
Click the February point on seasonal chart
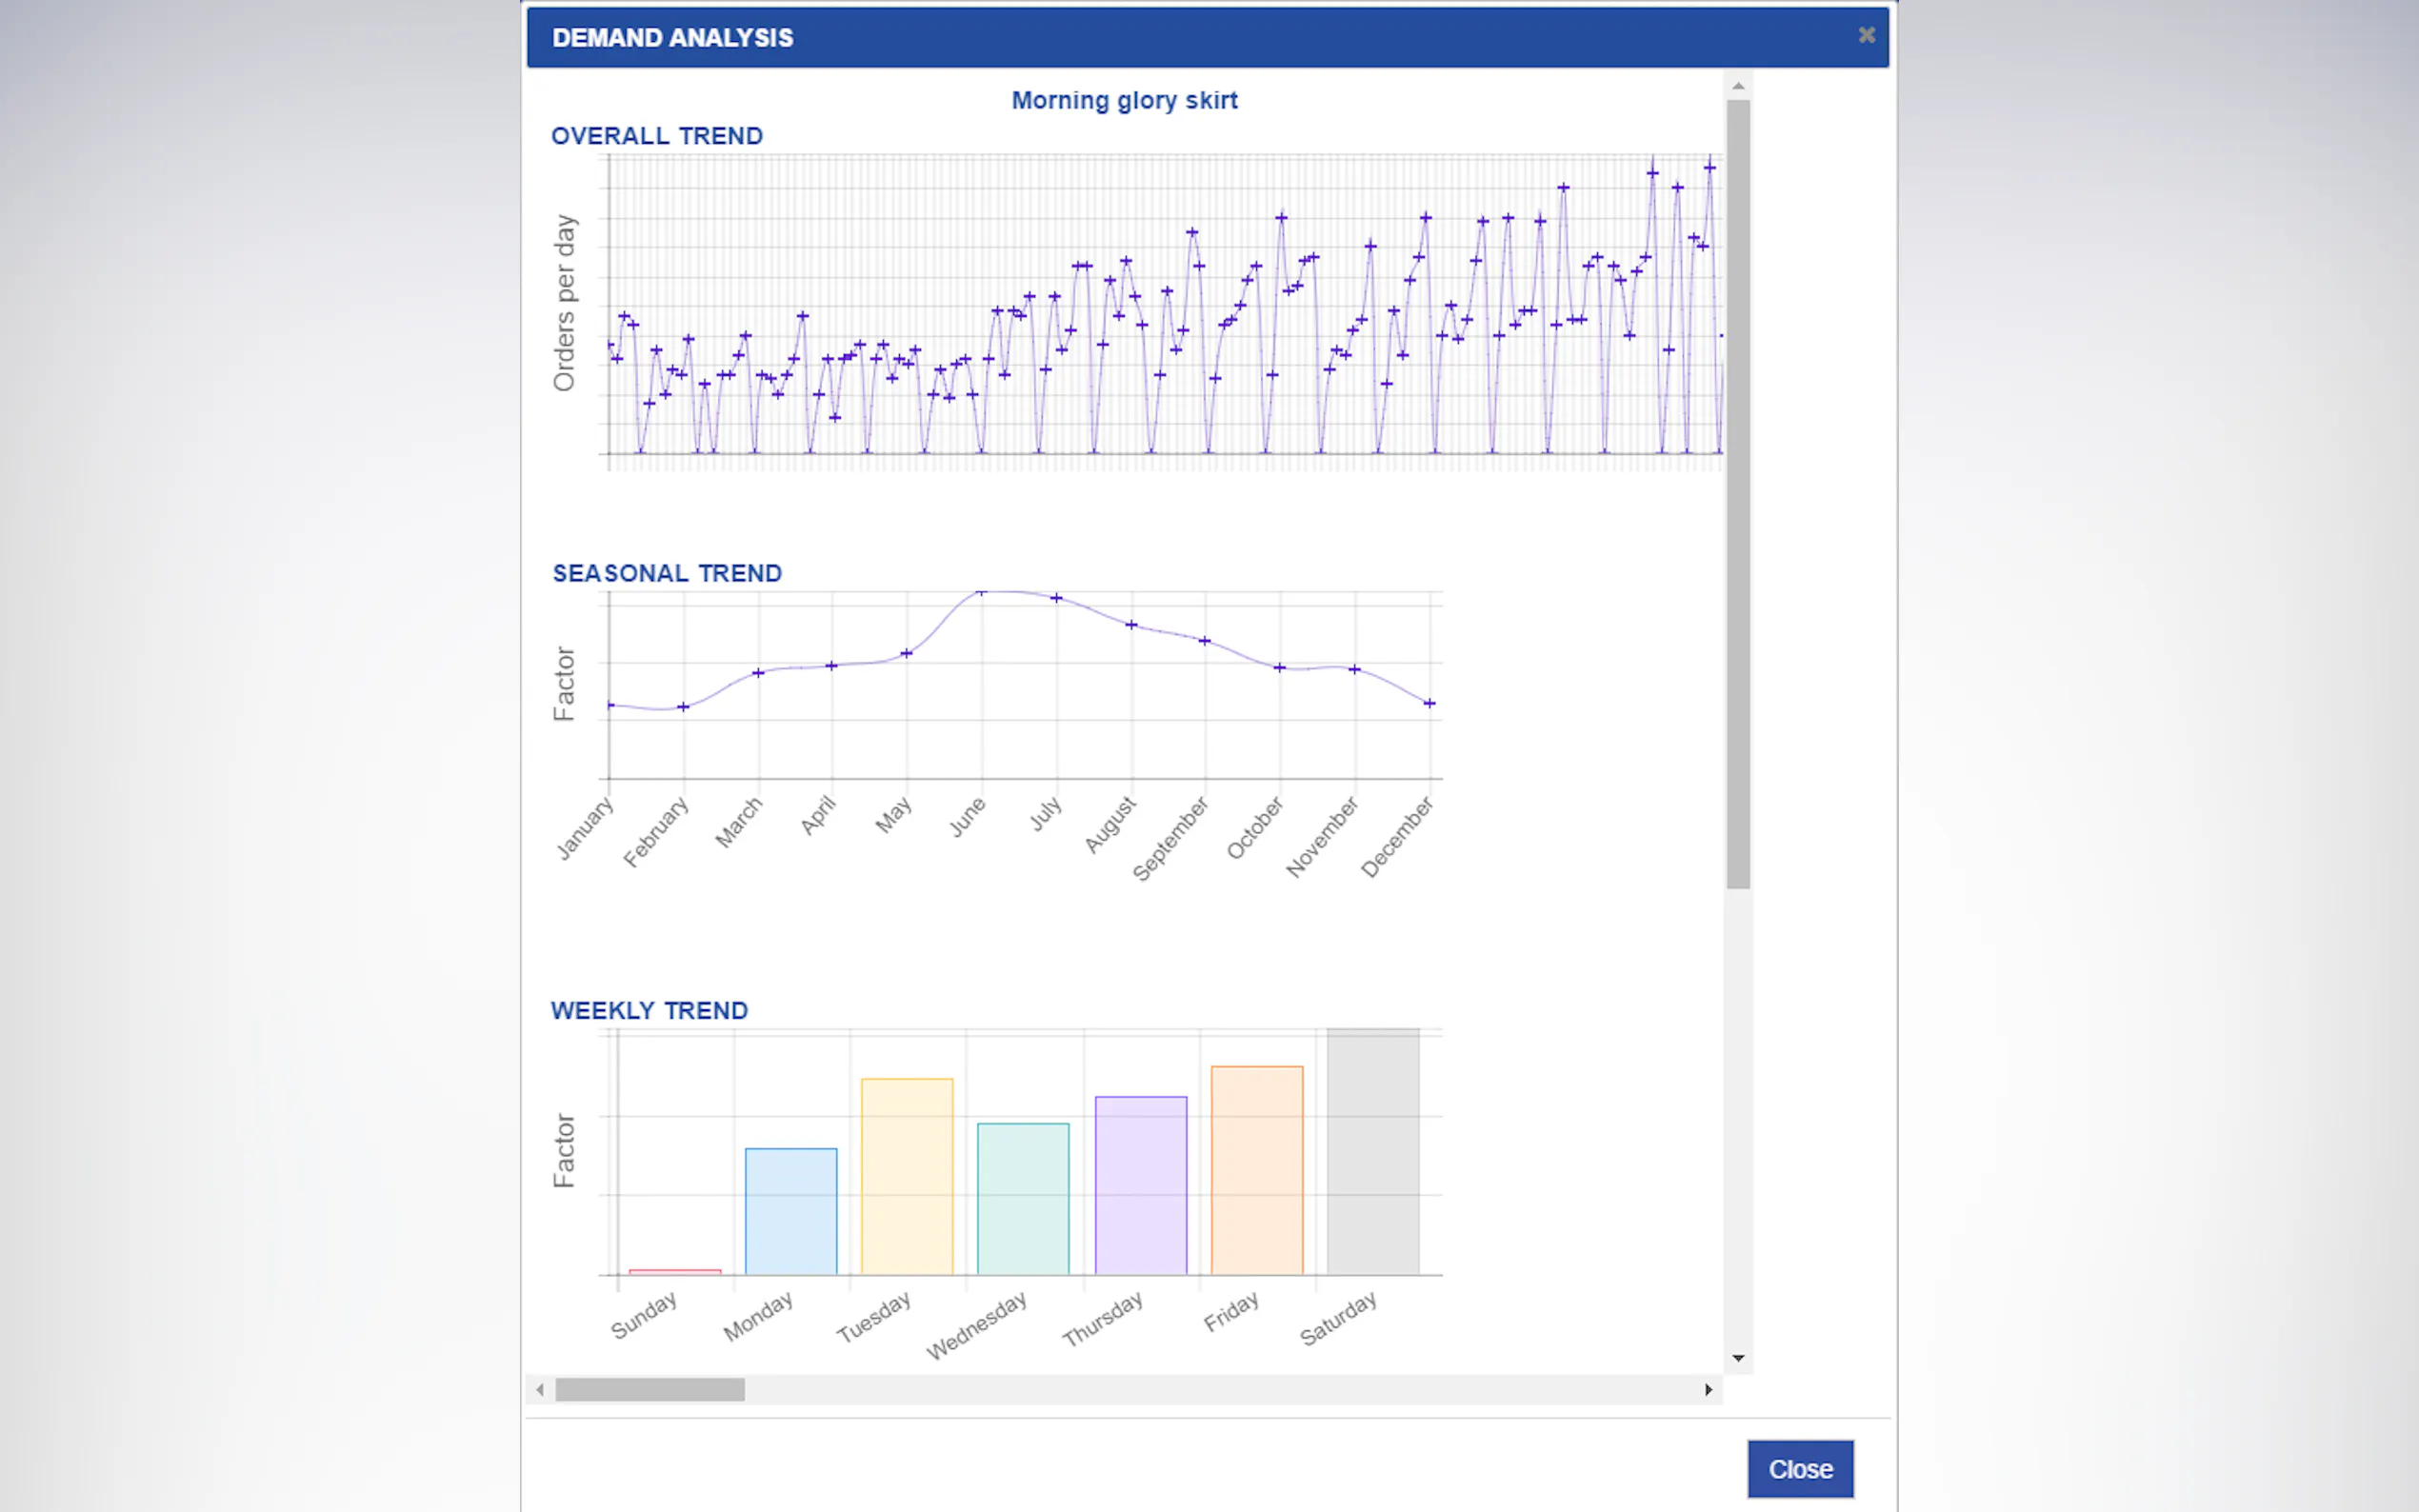[684, 707]
